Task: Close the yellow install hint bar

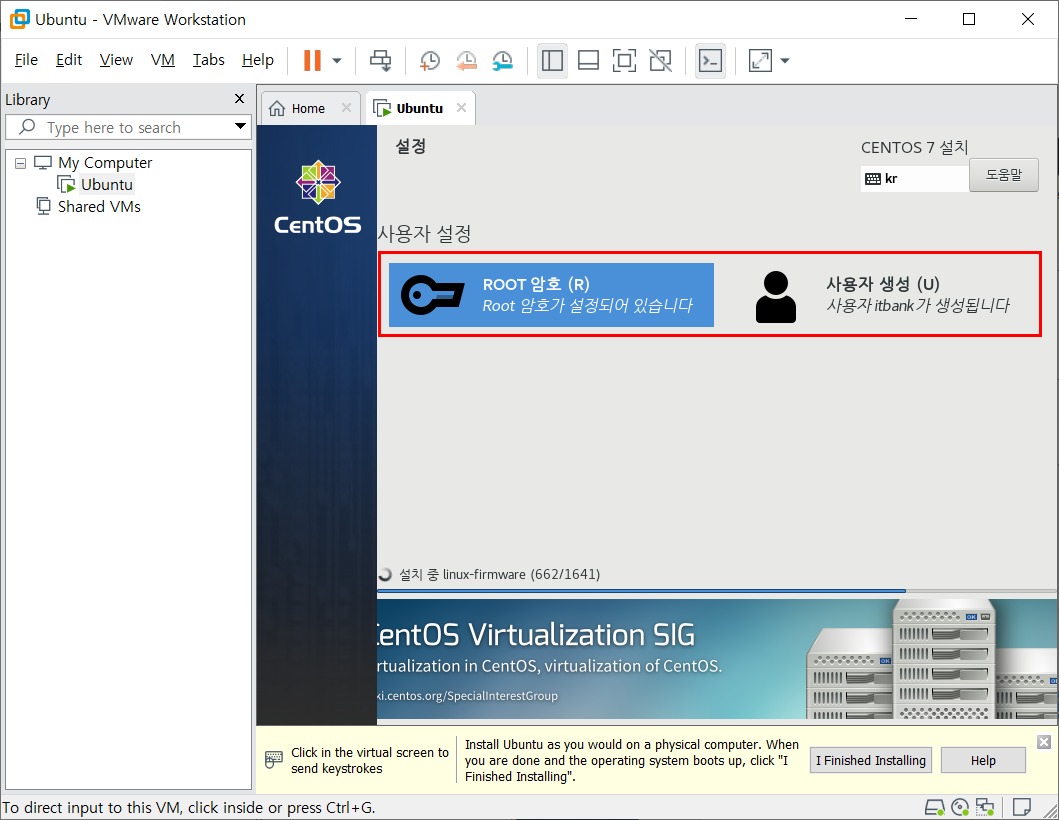Action: 1043,742
